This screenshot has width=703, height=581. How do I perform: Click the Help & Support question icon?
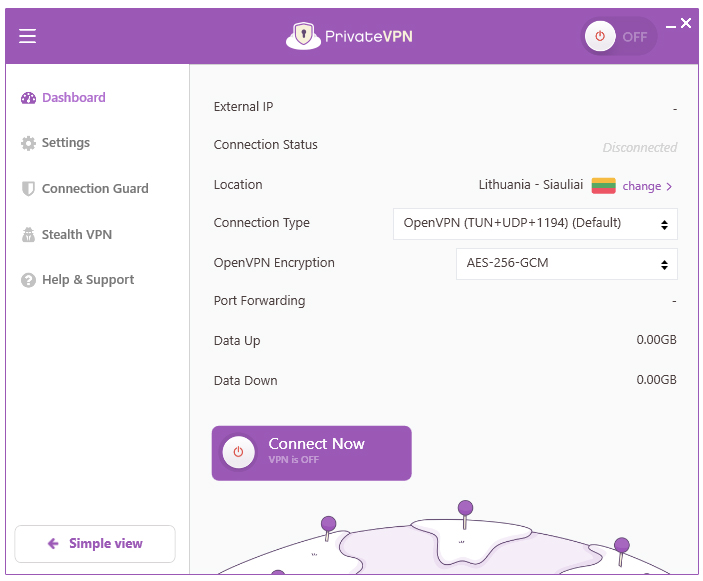pyautogui.click(x=28, y=281)
